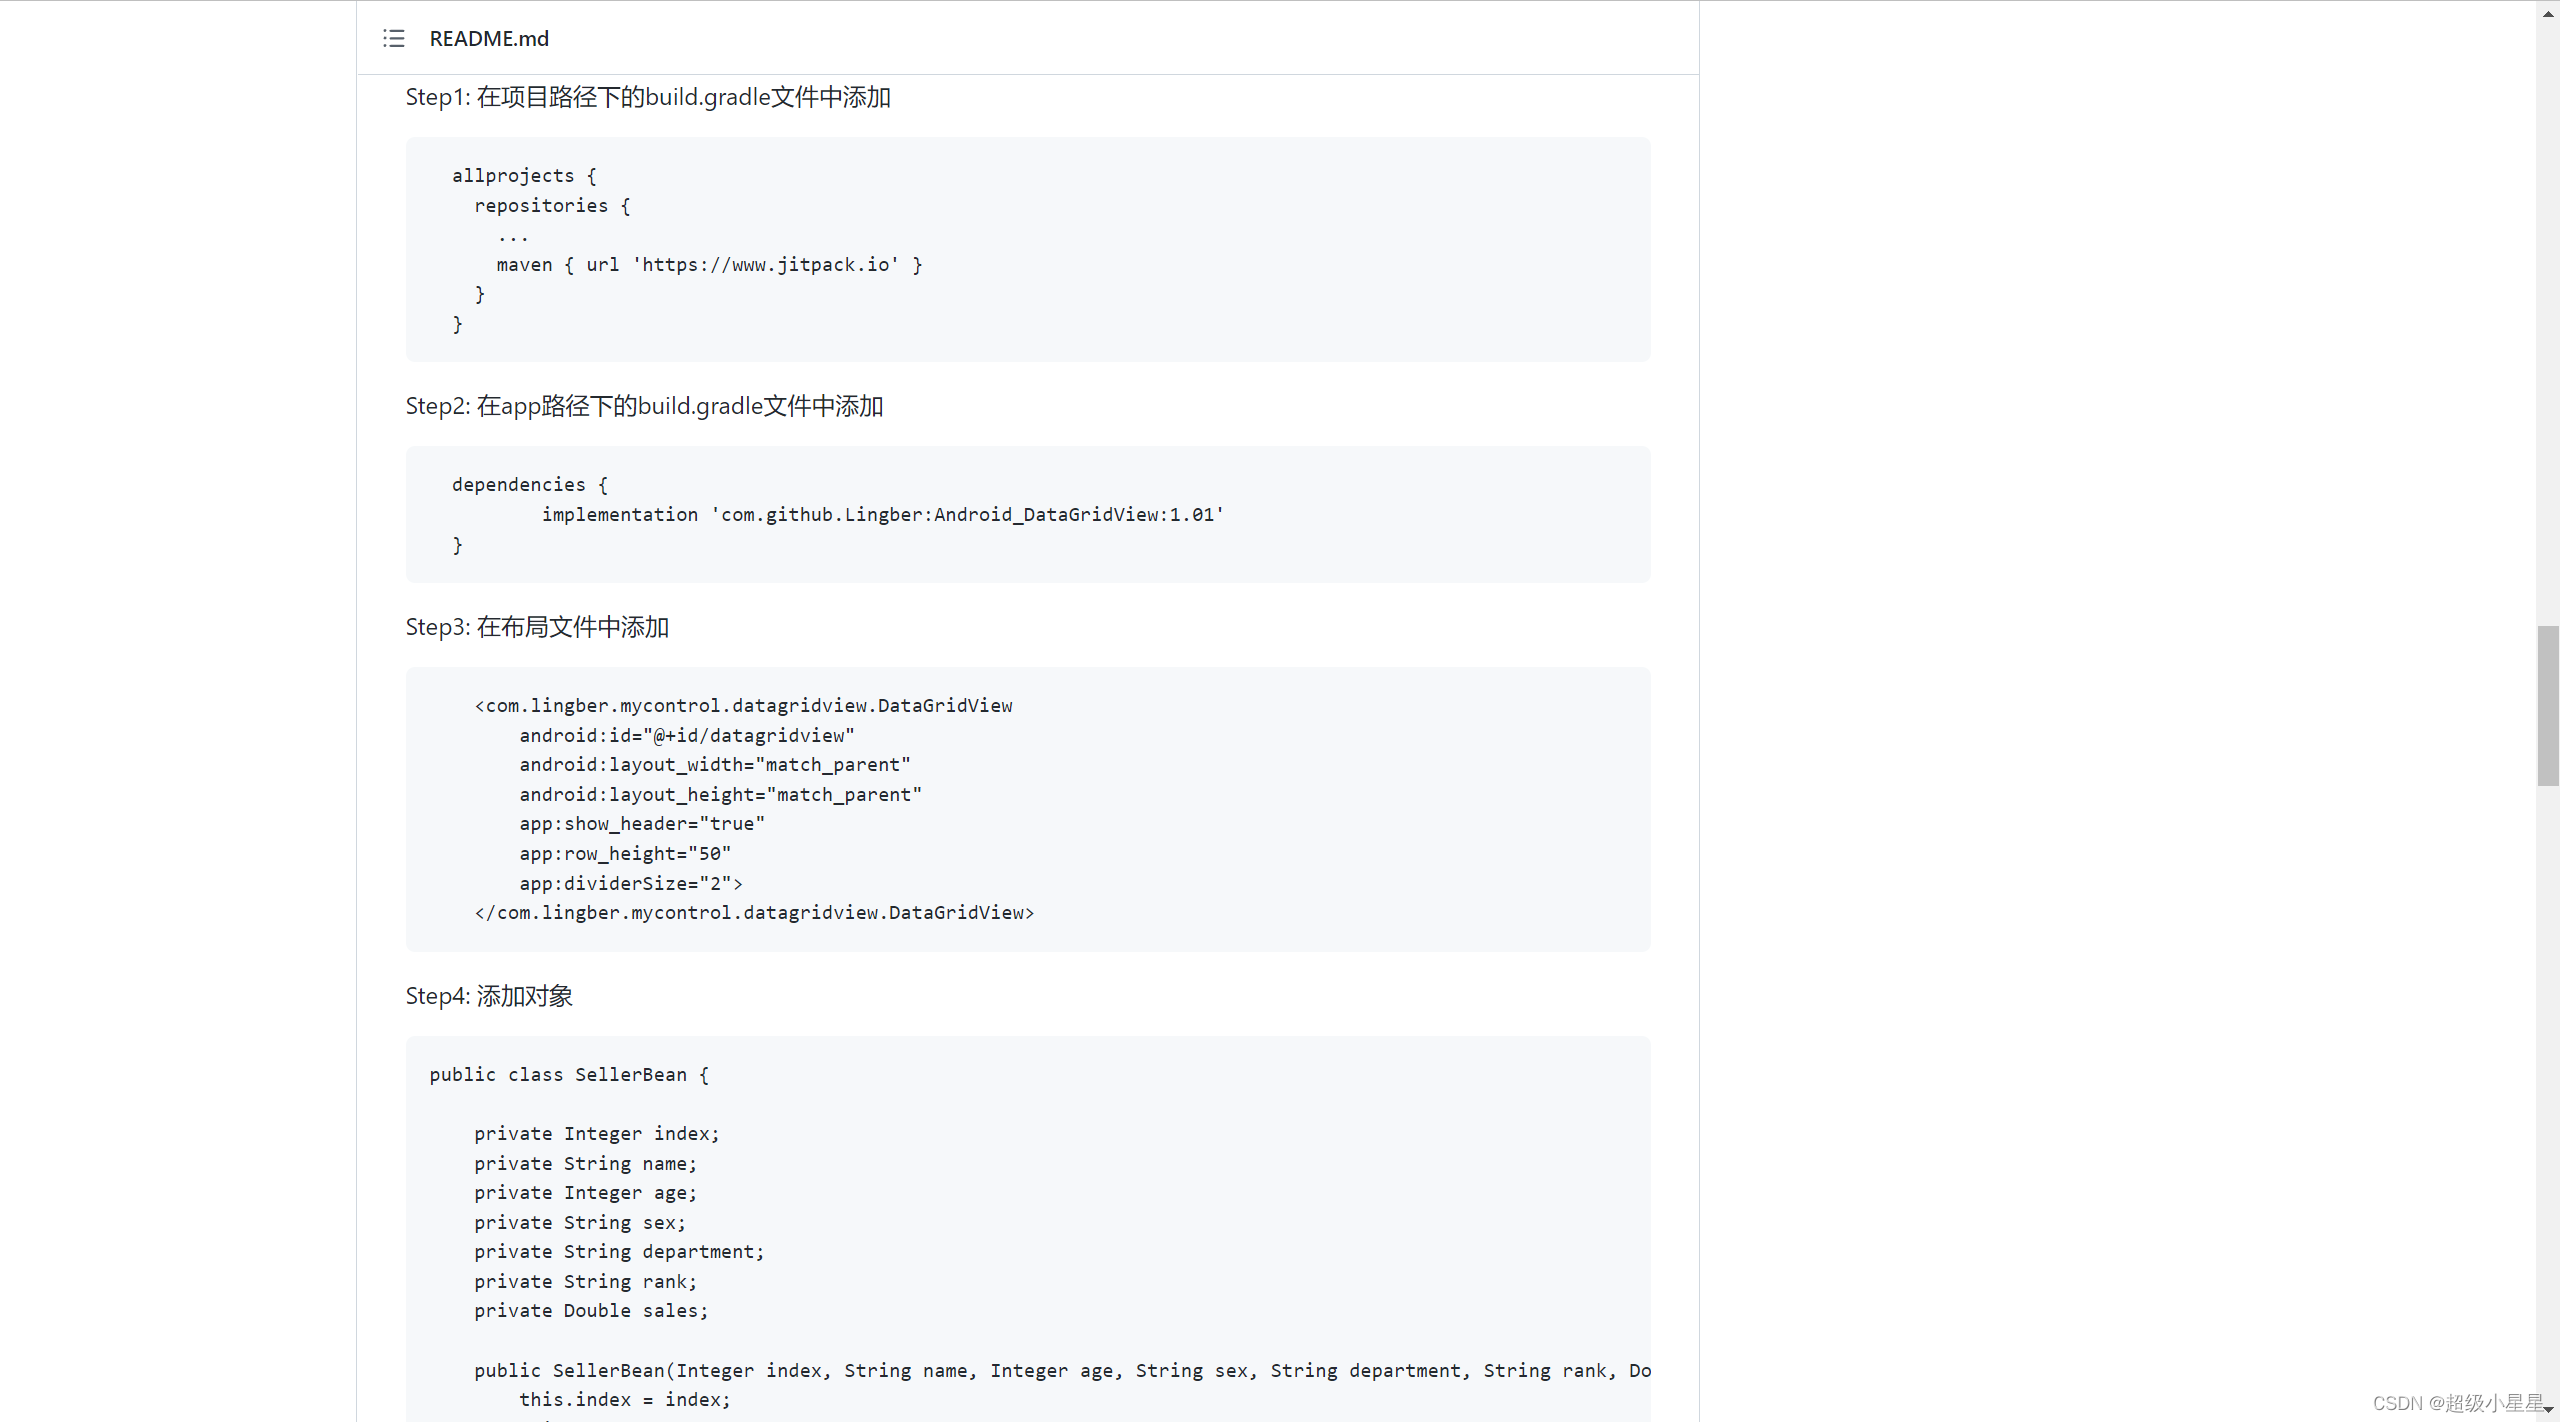Viewport: 2560px width, 1422px height.
Task: Click the 'repositories {' code line
Action: (x=552, y=206)
